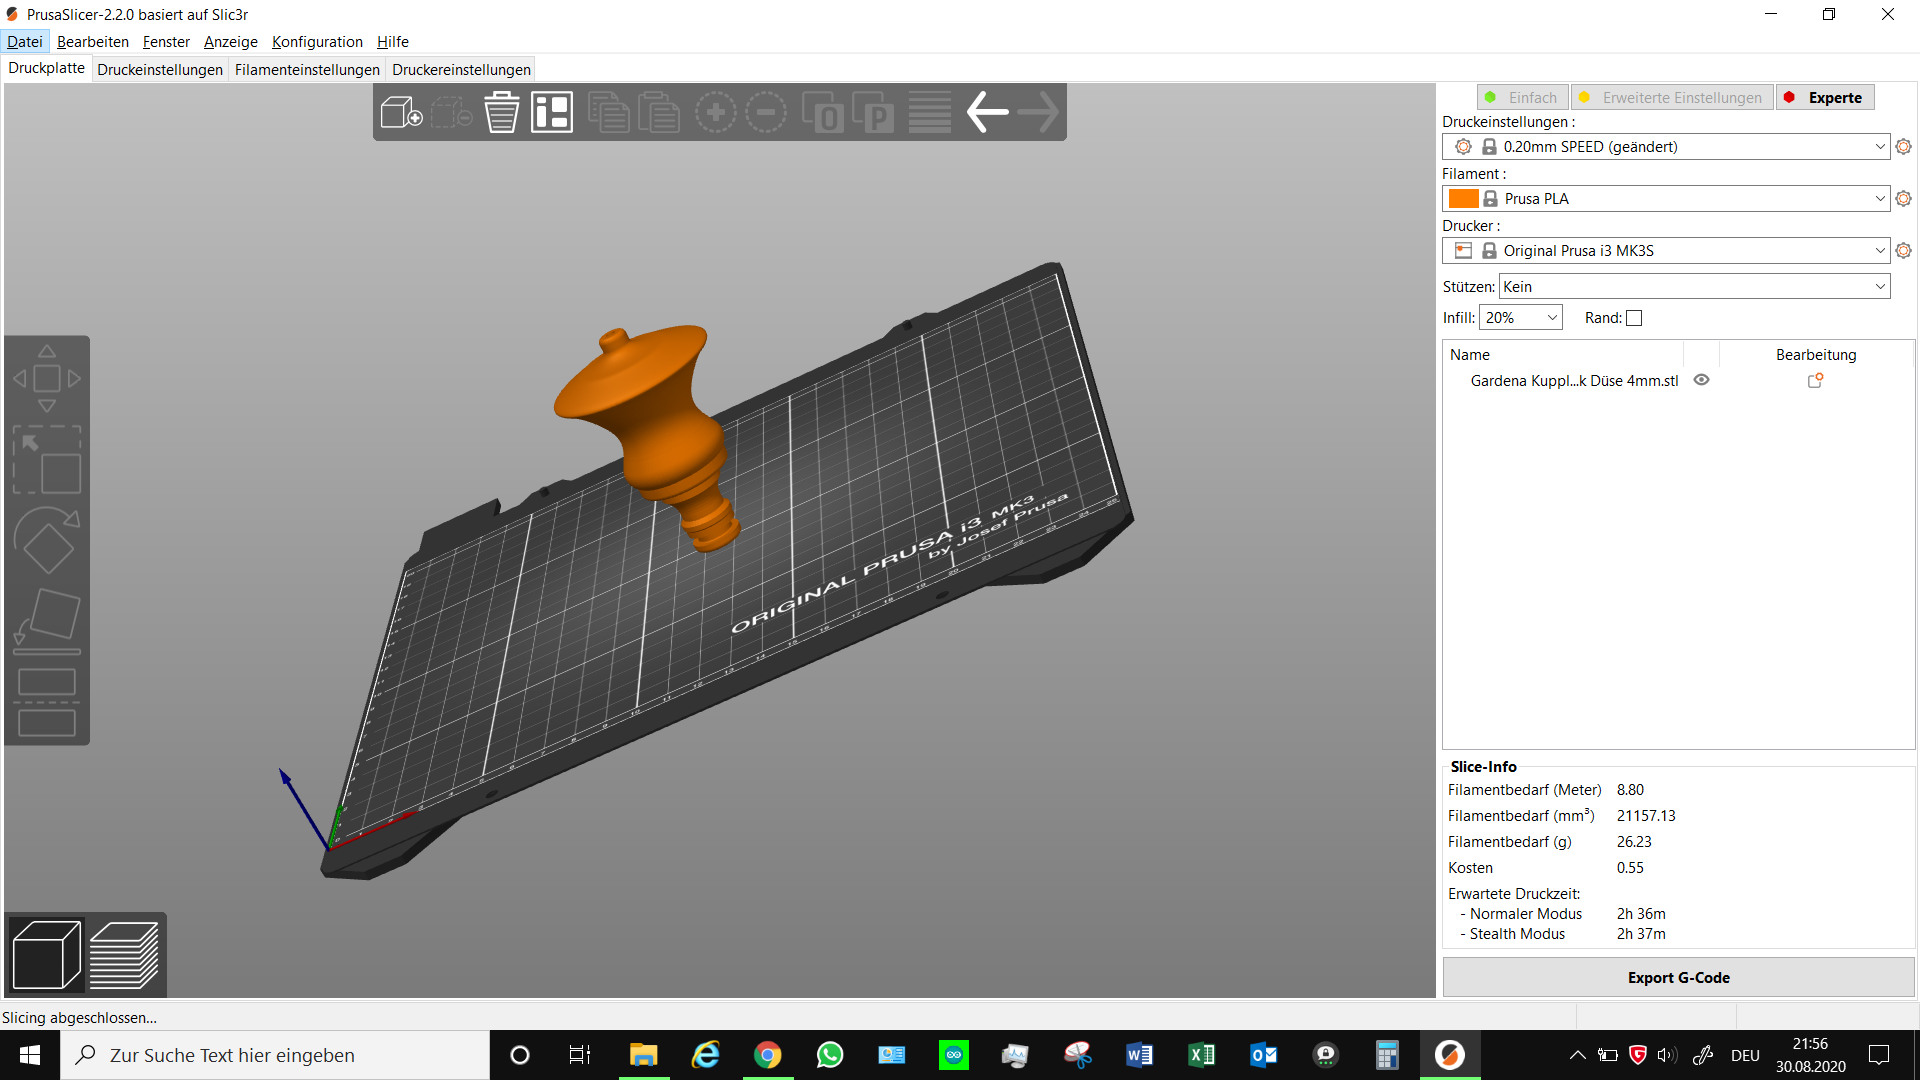Open Microsoft Word from taskbar

[1139, 1055]
